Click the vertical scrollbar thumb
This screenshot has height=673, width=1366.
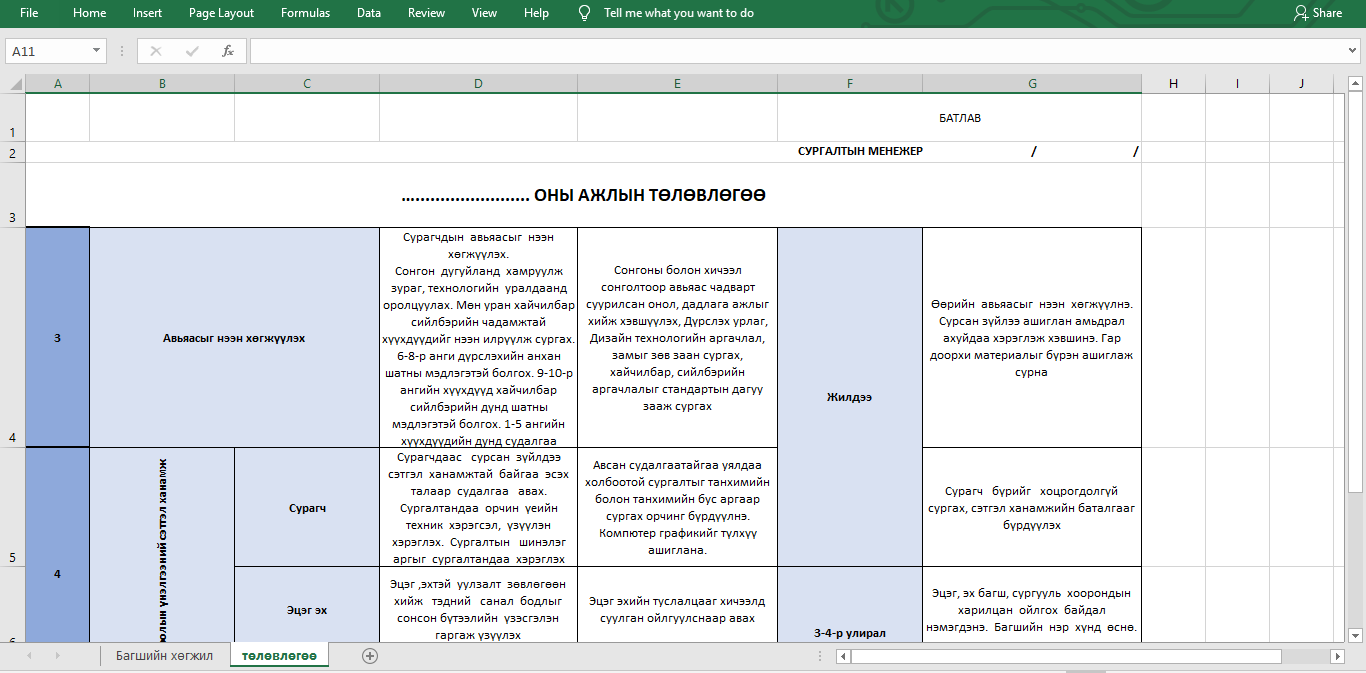tap(1355, 291)
